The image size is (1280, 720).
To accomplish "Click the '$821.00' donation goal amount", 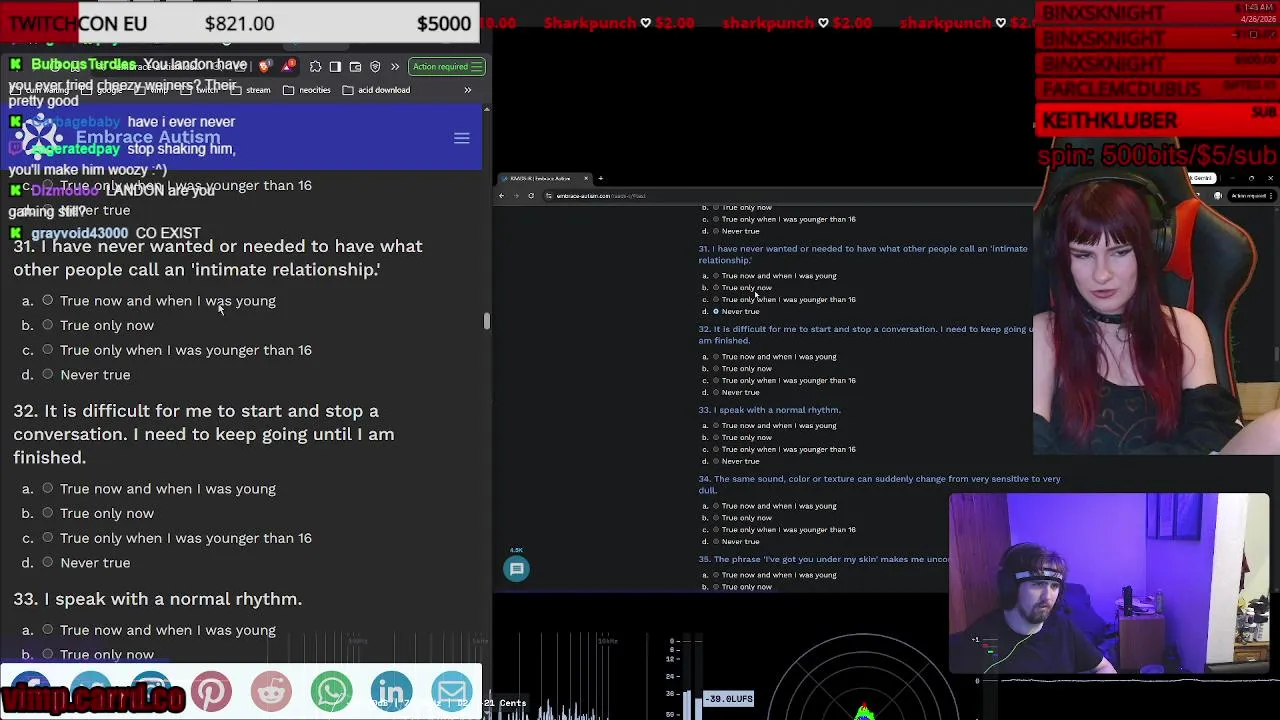I will tap(239, 23).
